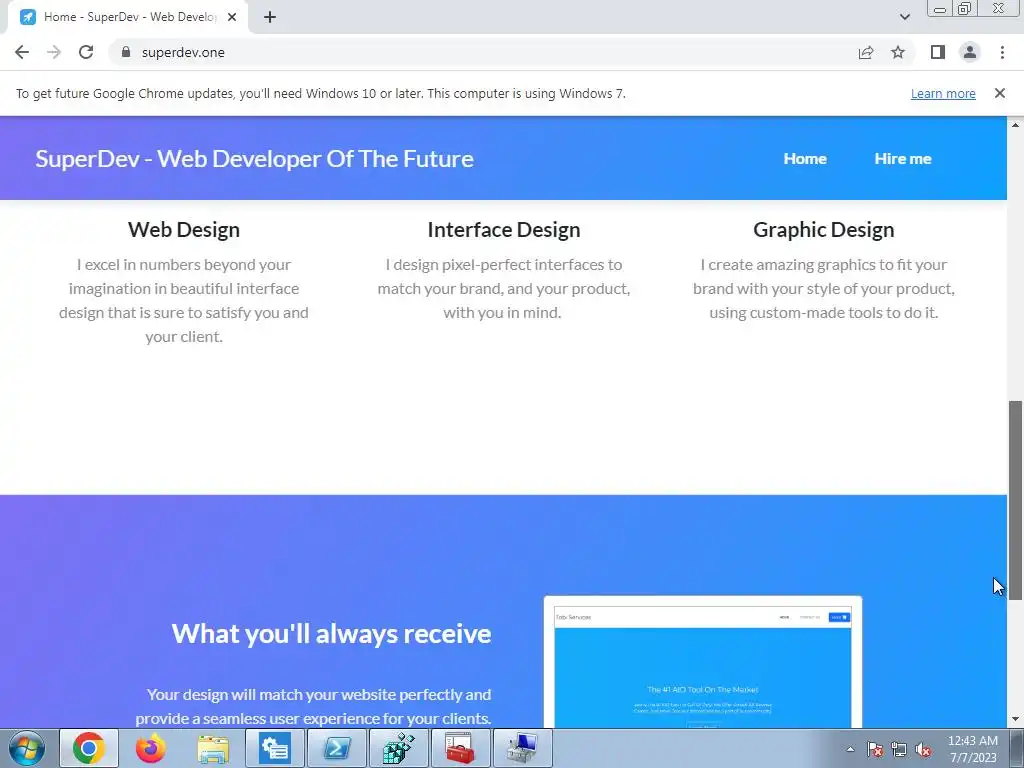The width and height of the screenshot is (1024, 768).
Task: Launch Firefox from the taskbar
Action: pyautogui.click(x=151, y=748)
